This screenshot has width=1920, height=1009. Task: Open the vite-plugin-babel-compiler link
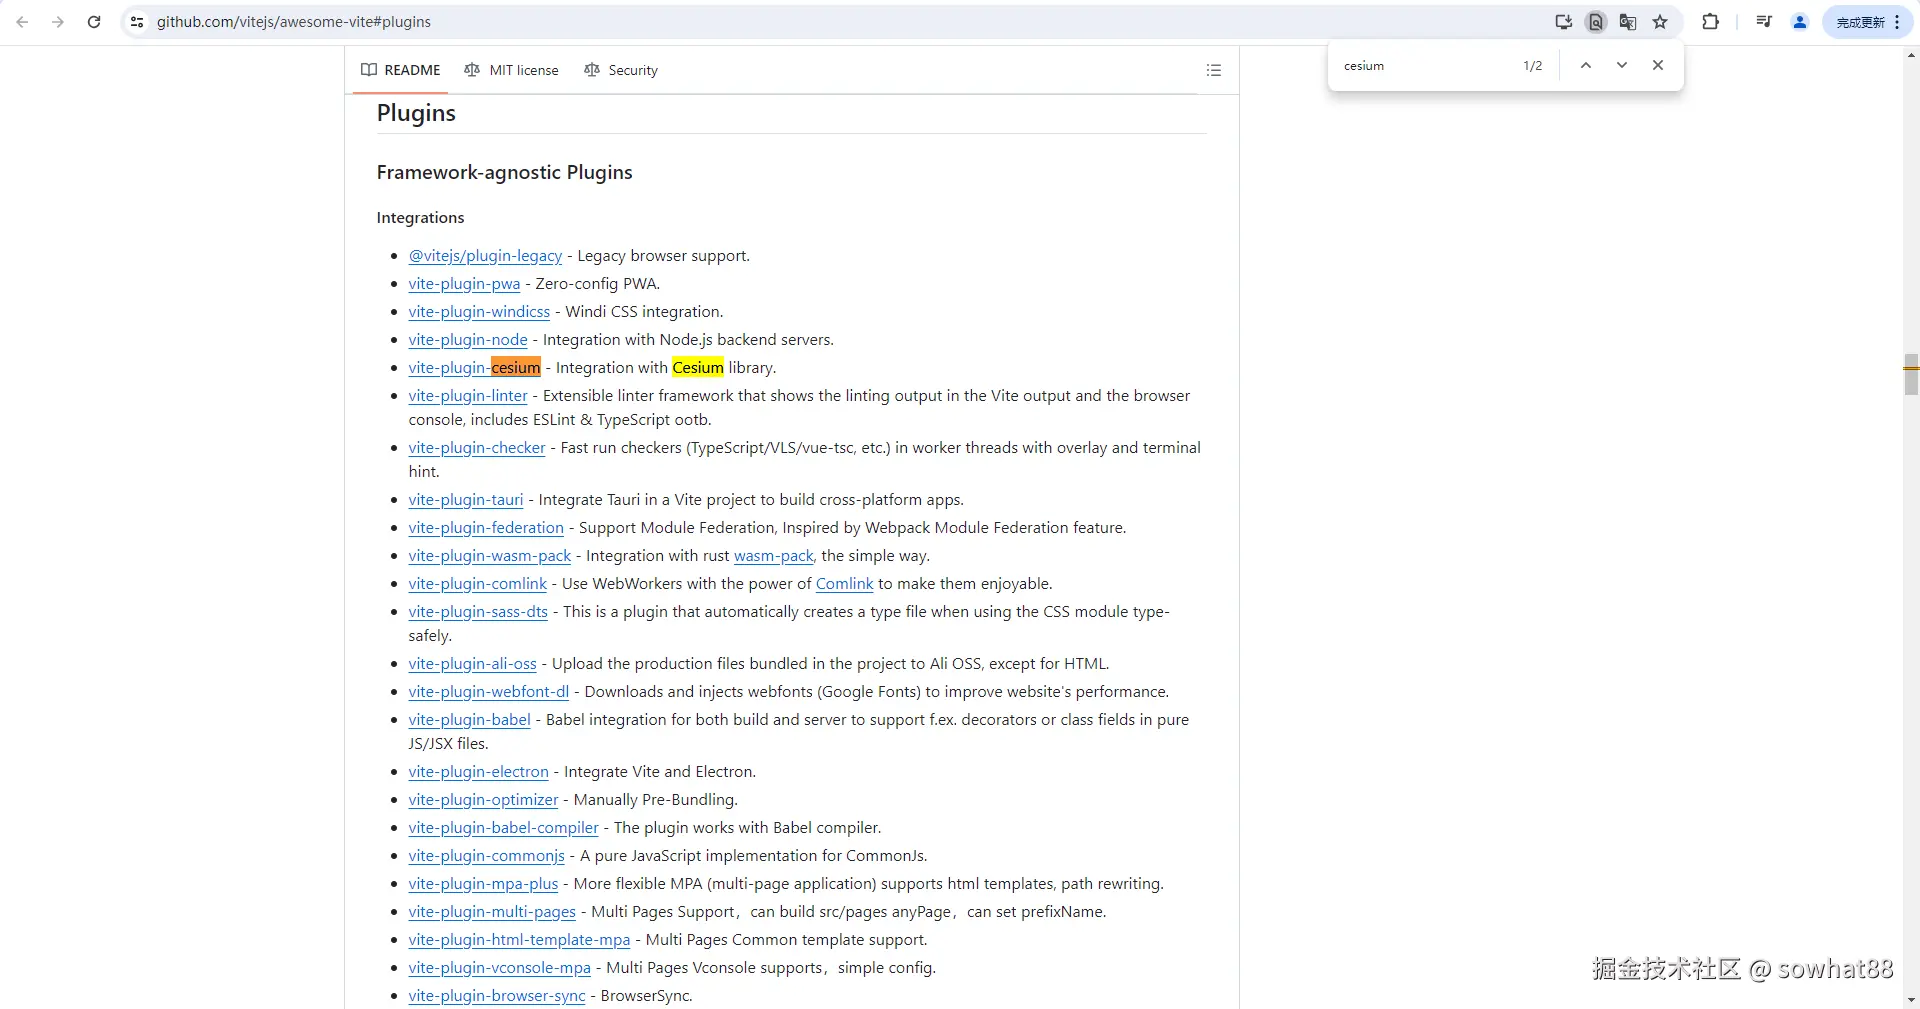(x=503, y=828)
